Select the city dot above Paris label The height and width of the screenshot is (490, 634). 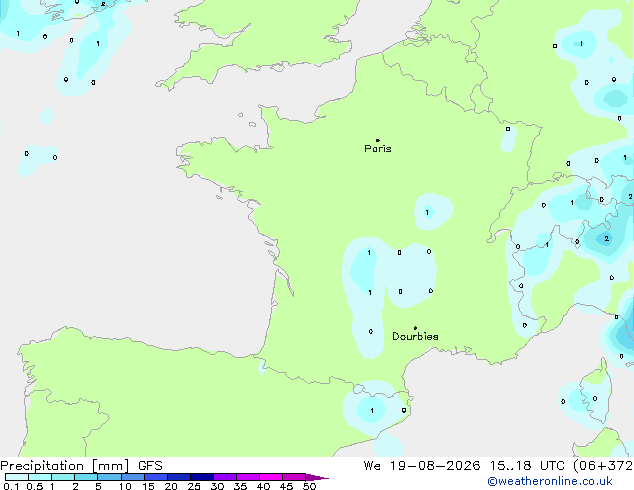coord(378,140)
